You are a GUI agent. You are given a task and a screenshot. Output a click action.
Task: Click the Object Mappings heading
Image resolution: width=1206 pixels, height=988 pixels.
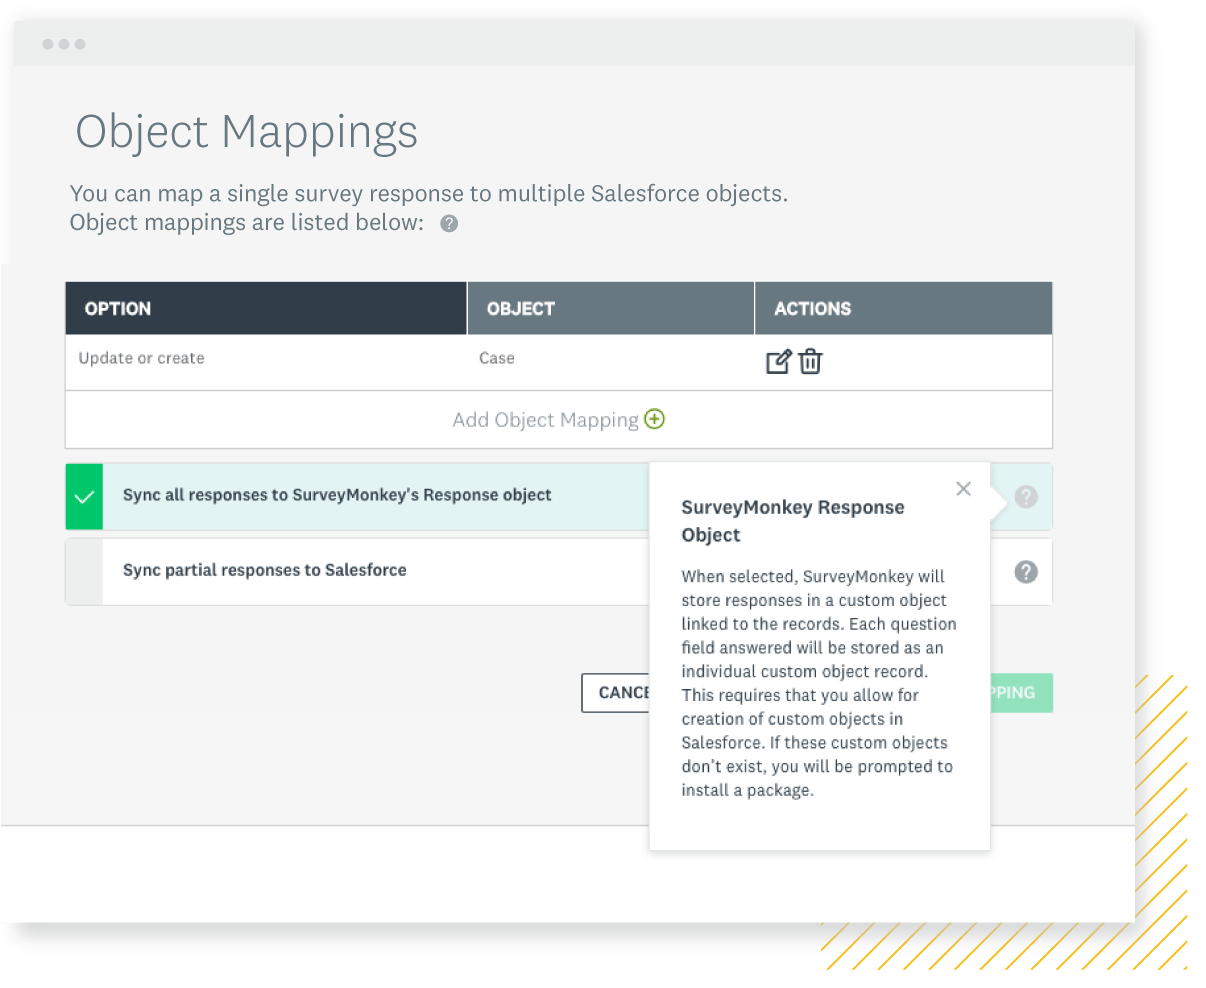click(247, 132)
